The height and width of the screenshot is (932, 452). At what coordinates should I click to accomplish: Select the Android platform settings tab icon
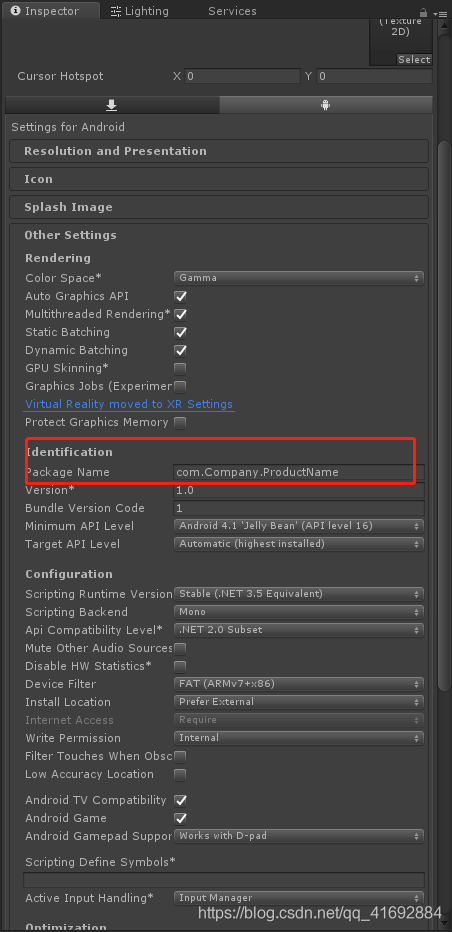pyautogui.click(x=325, y=105)
